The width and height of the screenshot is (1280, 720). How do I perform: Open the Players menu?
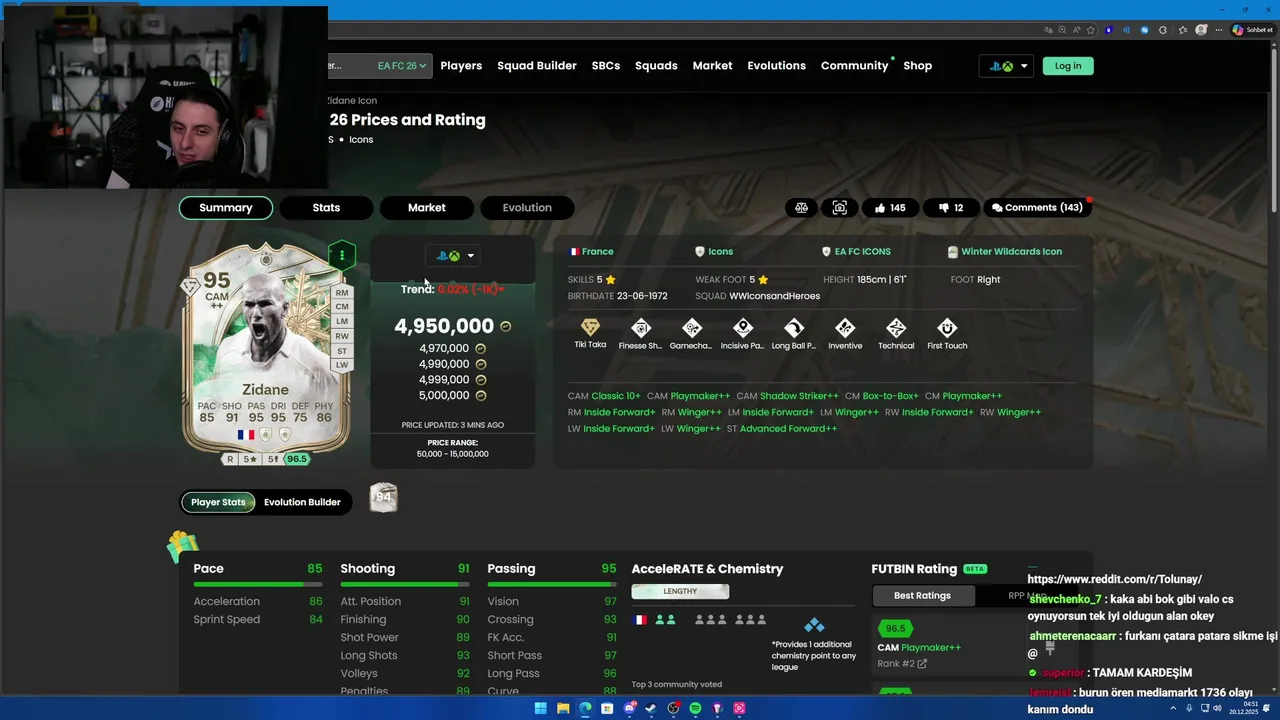(x=461, y=66)
